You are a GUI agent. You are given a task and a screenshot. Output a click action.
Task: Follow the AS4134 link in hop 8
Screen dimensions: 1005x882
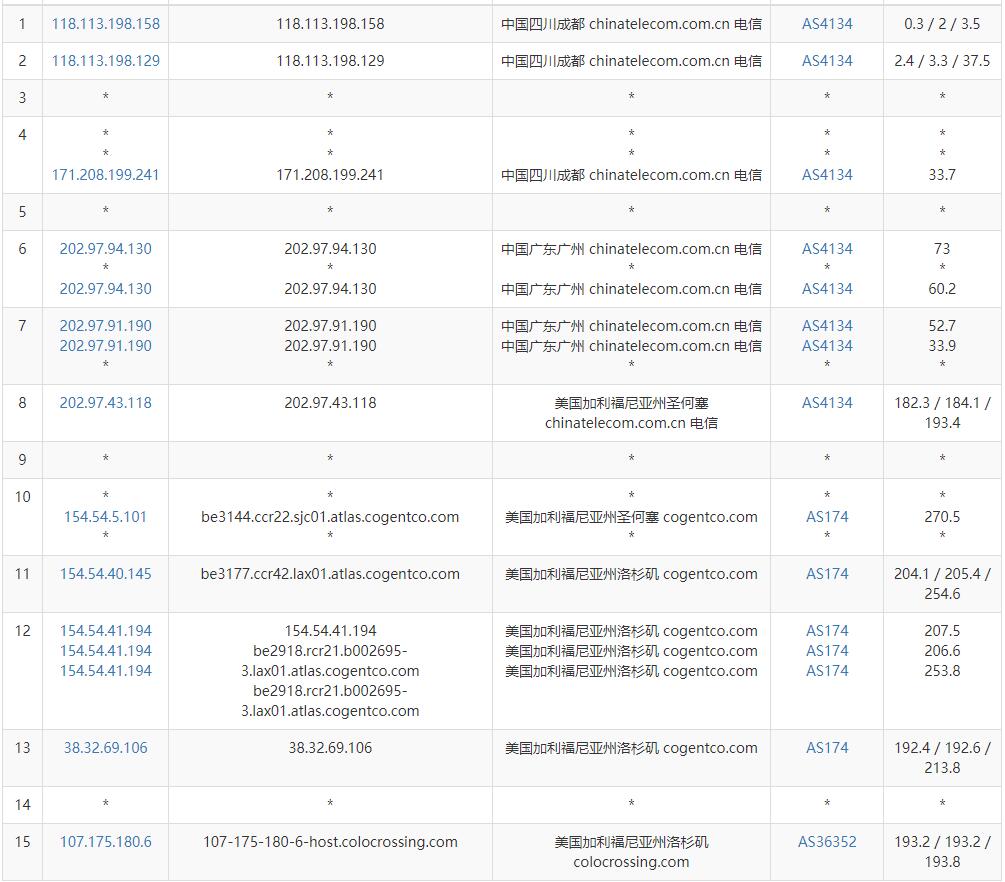pyautogui.click(x=827, y=403)
